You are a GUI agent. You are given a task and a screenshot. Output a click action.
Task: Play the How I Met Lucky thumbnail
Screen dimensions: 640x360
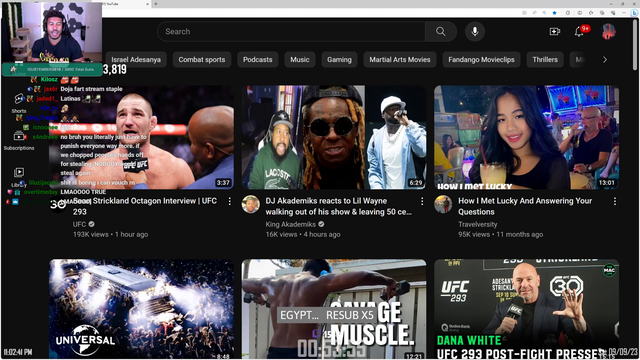[527, 137]
